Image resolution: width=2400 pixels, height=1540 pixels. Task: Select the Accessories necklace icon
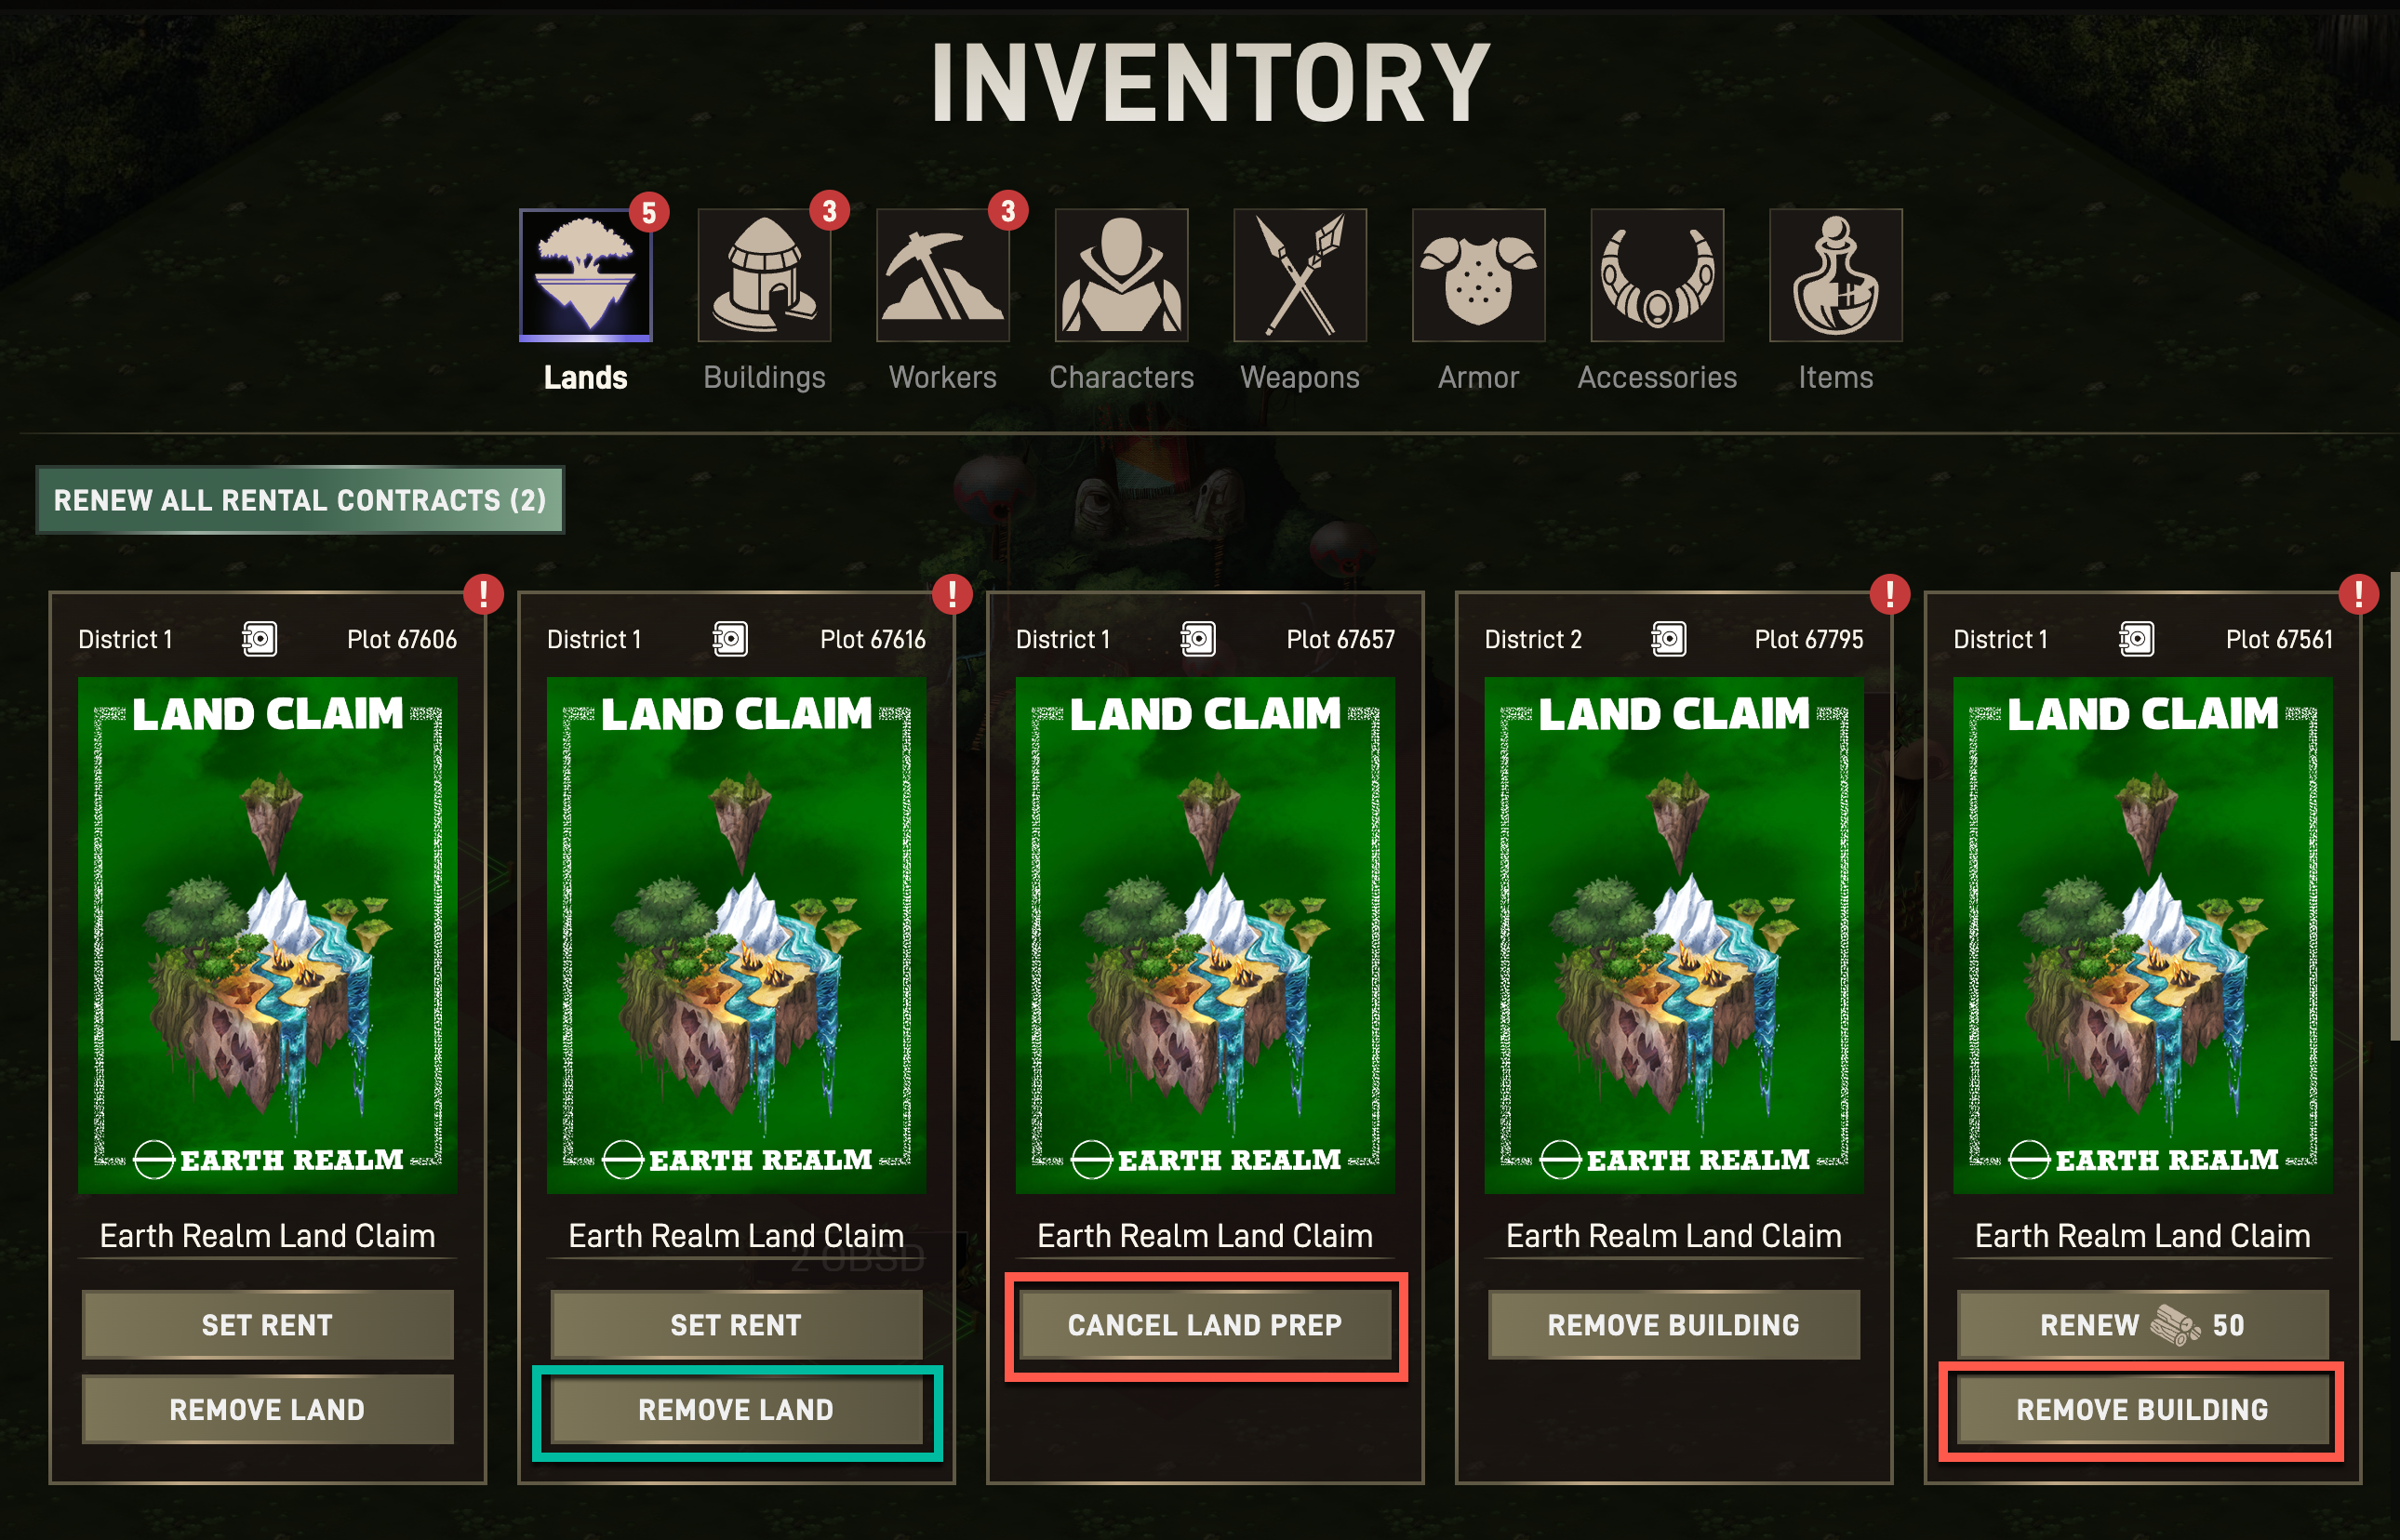1657,275
